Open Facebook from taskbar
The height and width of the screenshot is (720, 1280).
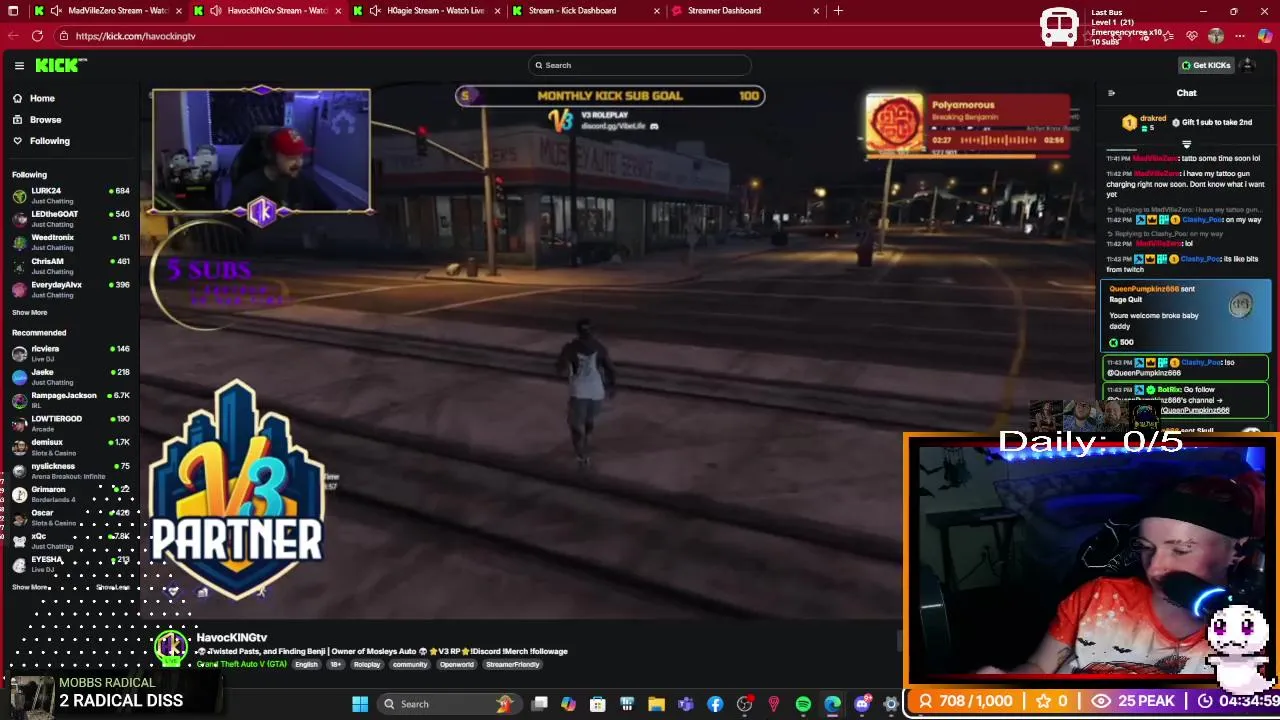715,704
